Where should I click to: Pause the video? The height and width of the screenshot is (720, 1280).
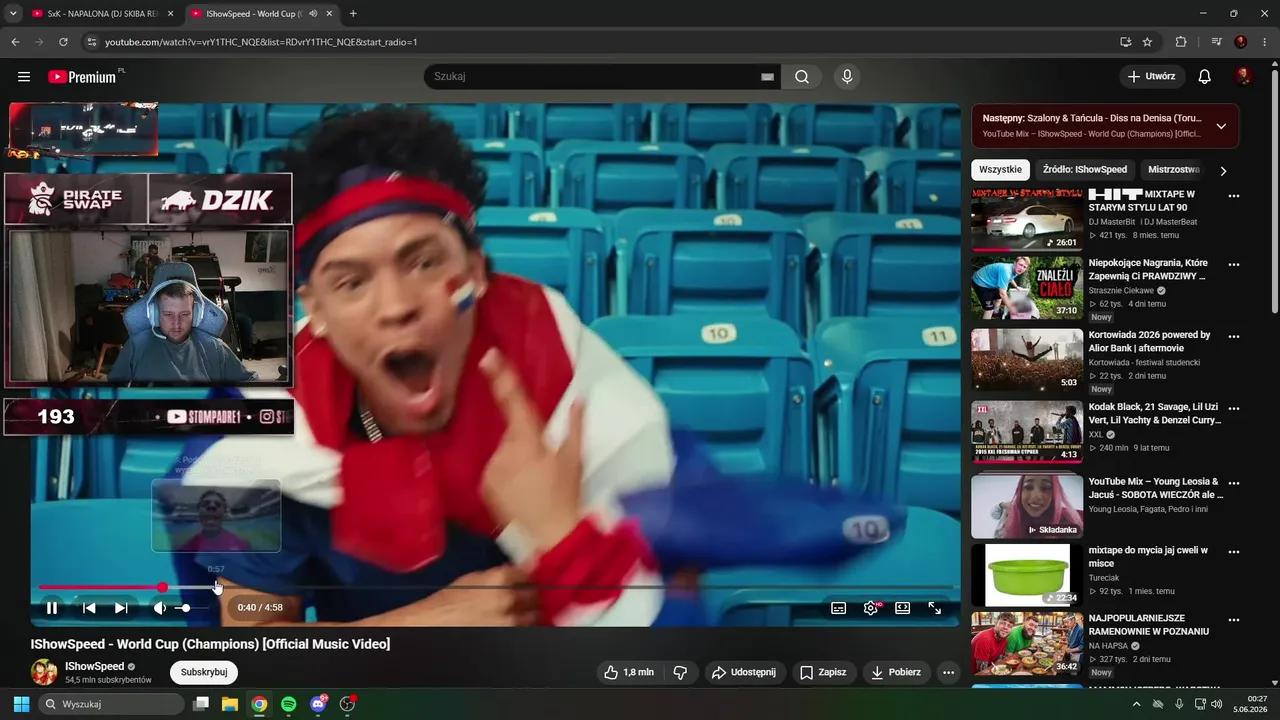(x=52, y=608)
